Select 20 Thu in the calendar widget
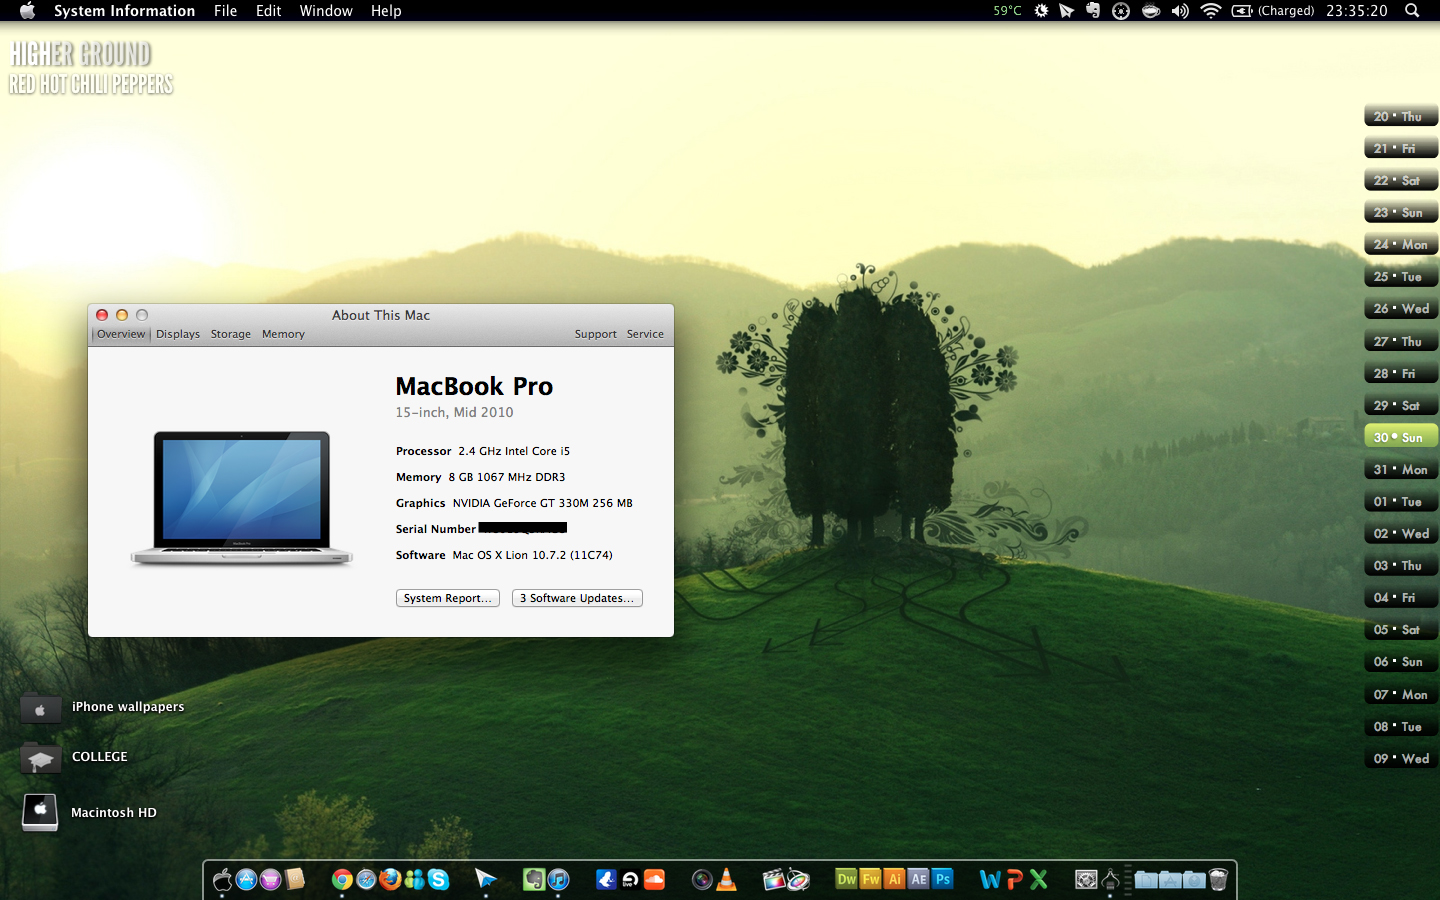This screenshot has width=1440, height=900. point(1401,116)
